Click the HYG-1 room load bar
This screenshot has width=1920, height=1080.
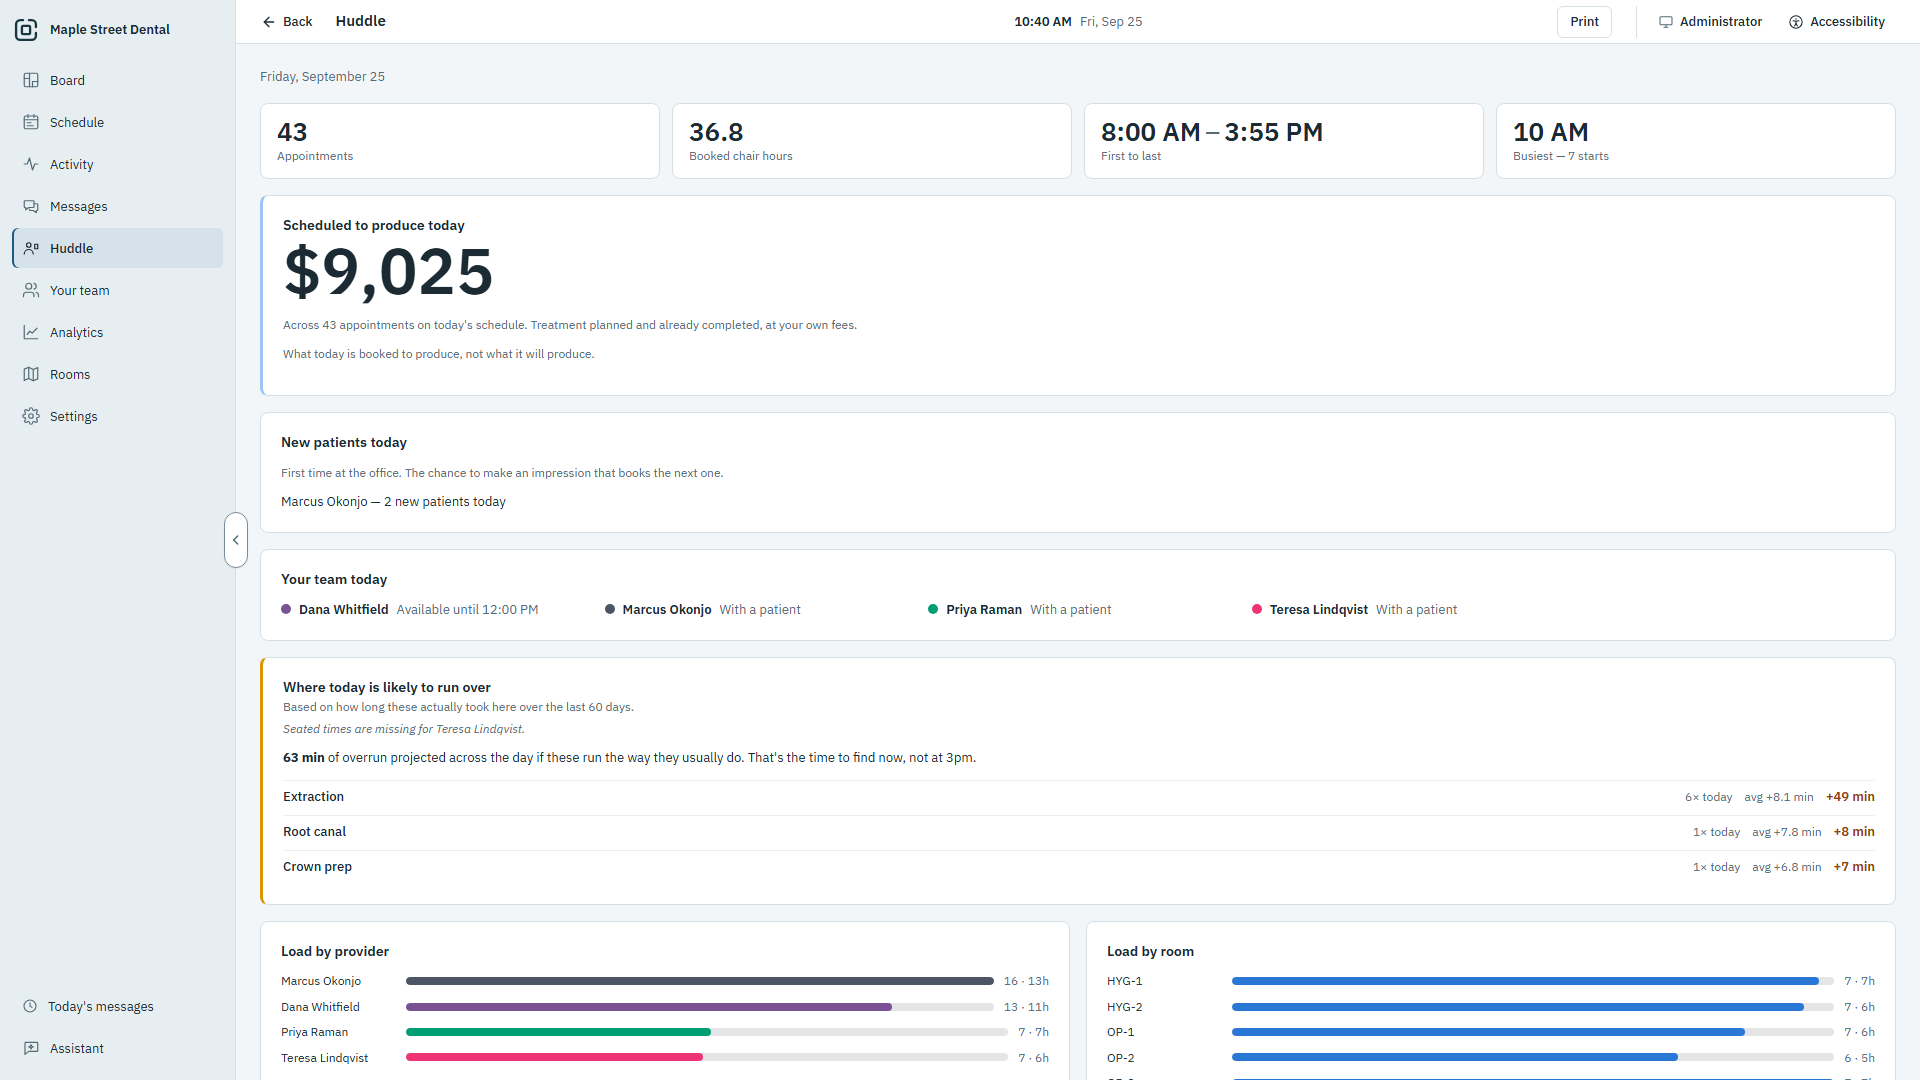click(1532, 981)
